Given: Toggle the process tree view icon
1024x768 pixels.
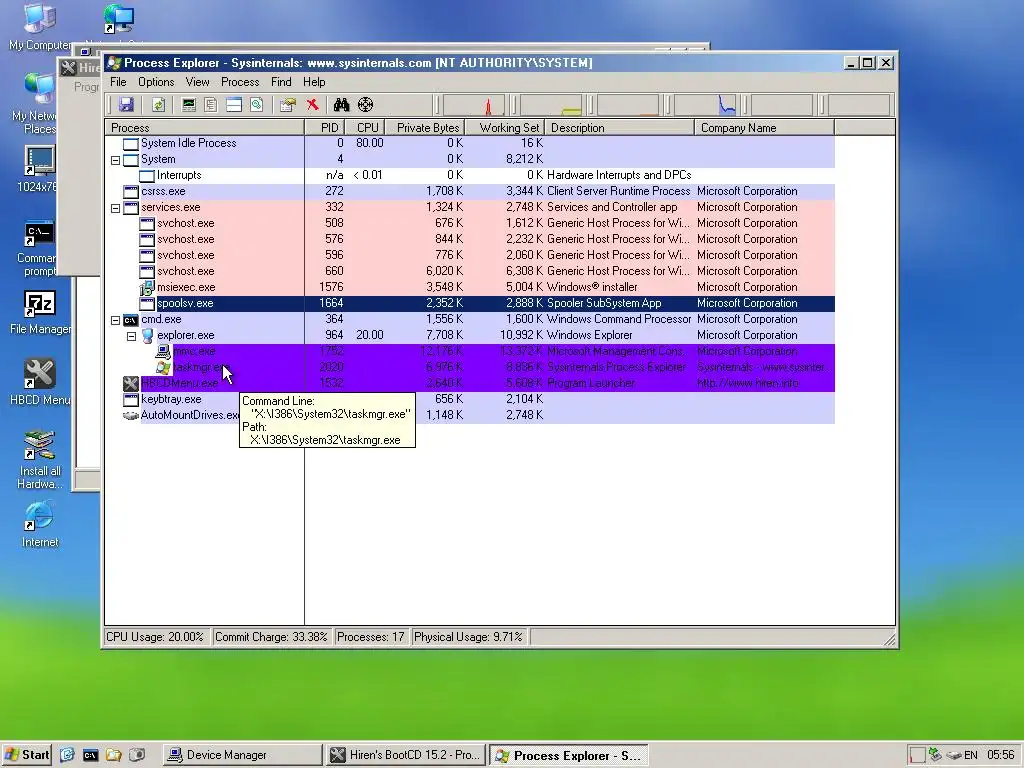Looking at the screenshot, I should (211, 104).
